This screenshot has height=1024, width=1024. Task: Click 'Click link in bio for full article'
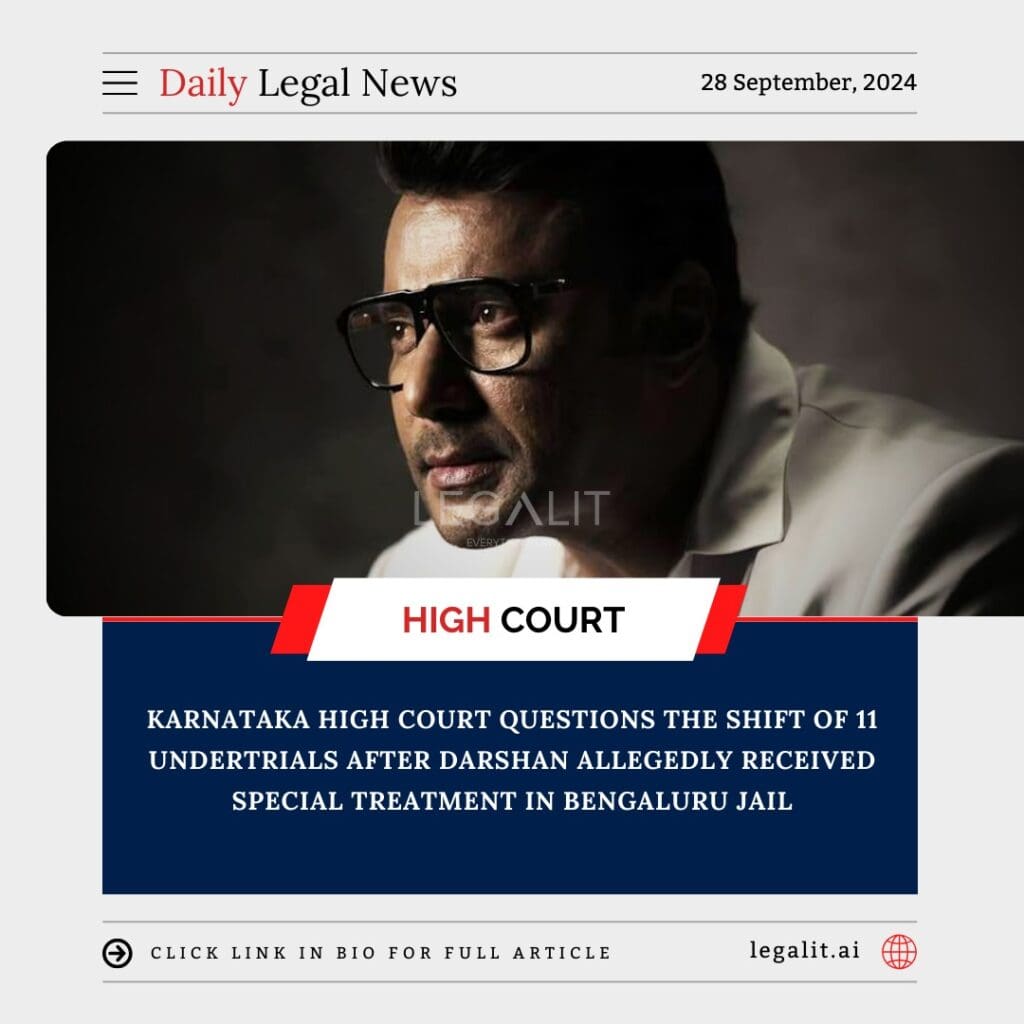381,953
